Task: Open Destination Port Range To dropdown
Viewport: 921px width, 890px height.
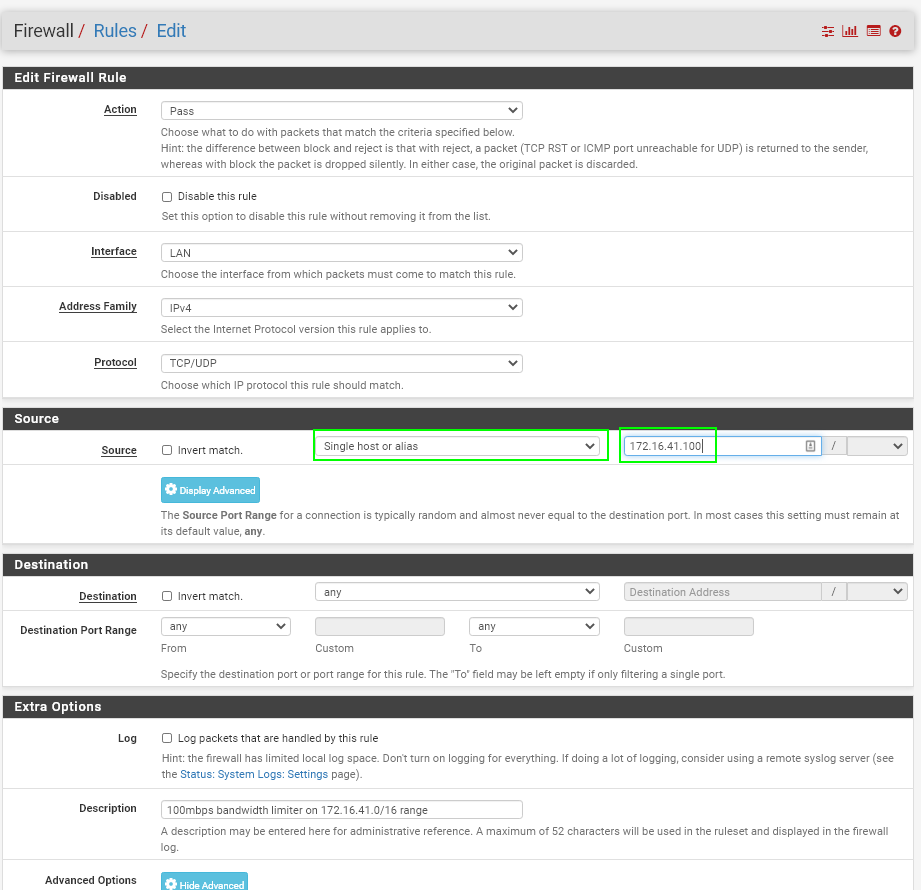Action: (534, 627)
